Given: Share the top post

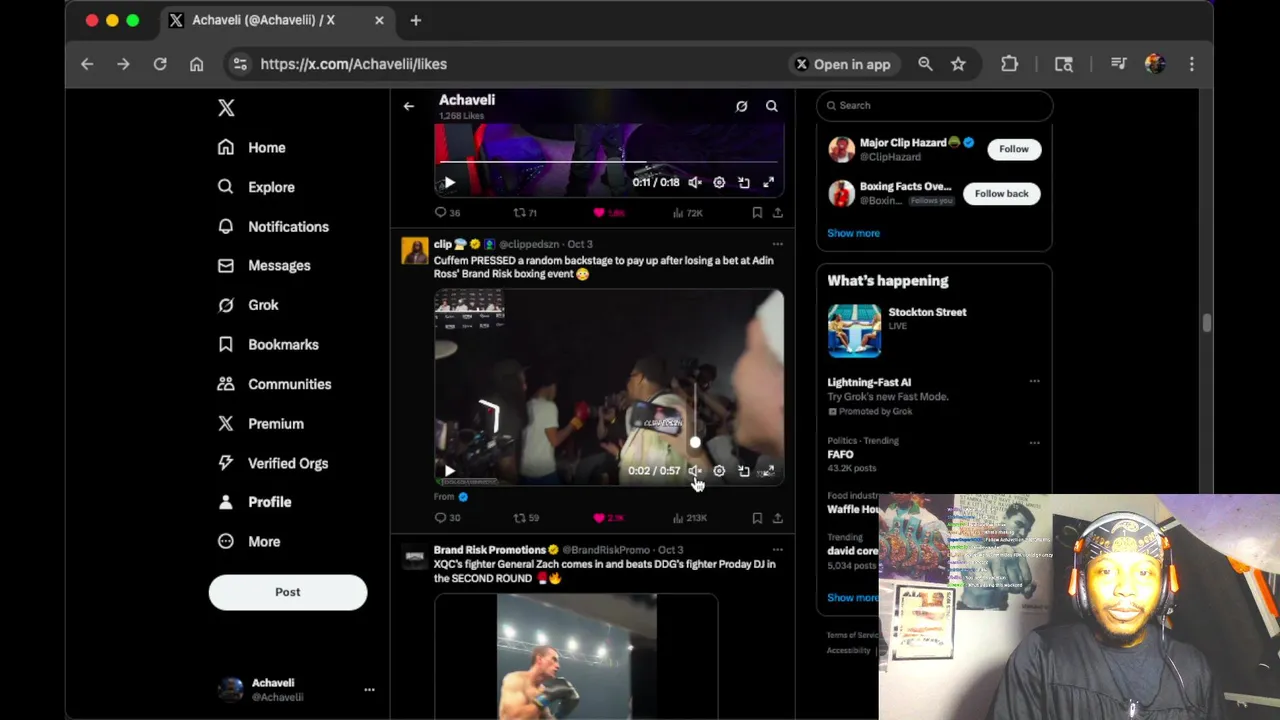Looking at the screenshot, I should tap(777, 213).
